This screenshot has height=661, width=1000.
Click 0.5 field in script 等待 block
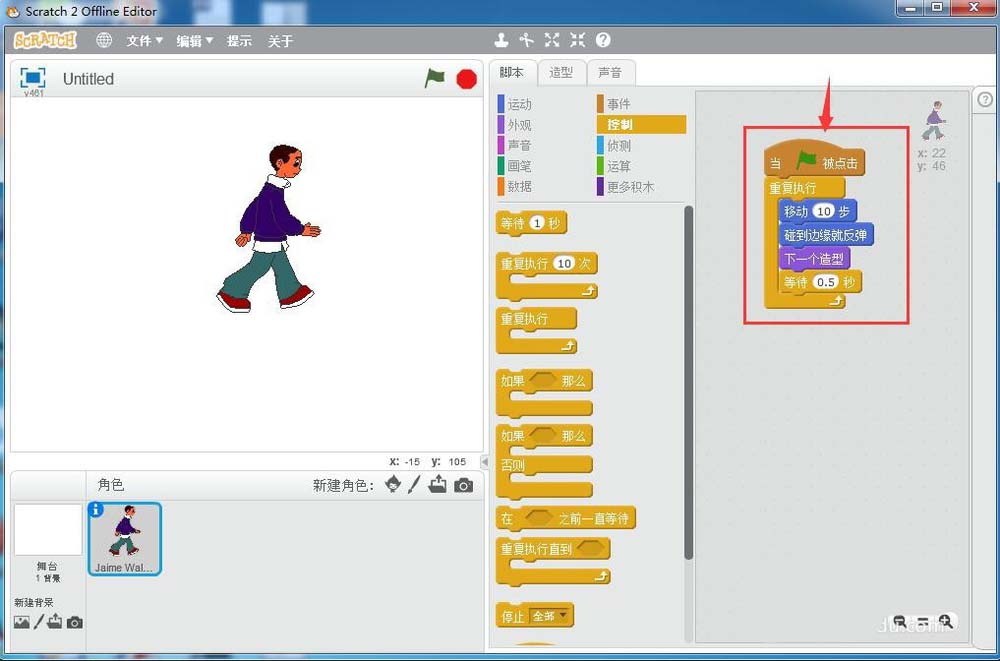pos(825,281)
